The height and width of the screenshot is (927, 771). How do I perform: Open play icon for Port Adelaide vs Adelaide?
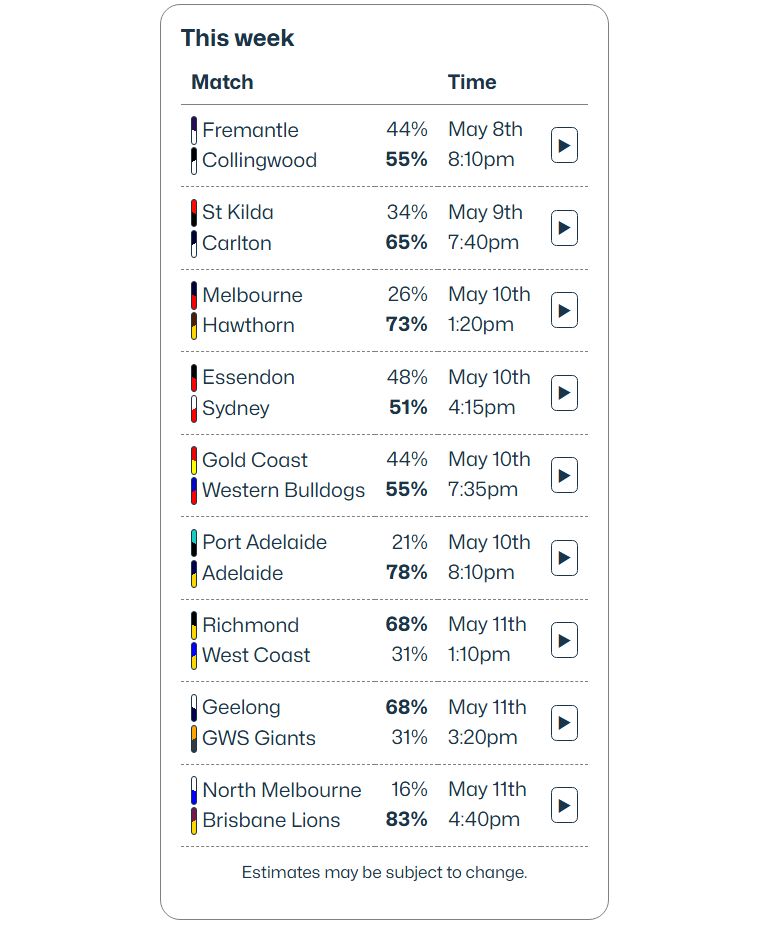pos(564,558)
